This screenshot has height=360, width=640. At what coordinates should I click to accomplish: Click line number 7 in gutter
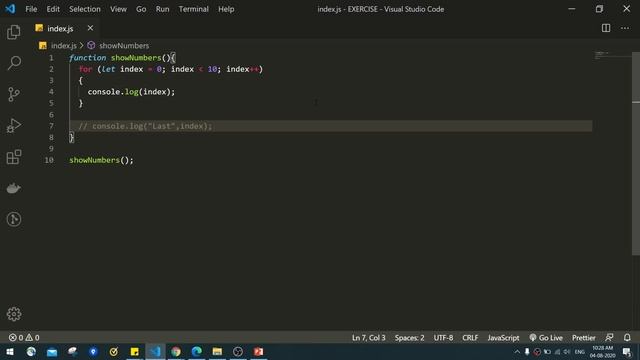51,126
